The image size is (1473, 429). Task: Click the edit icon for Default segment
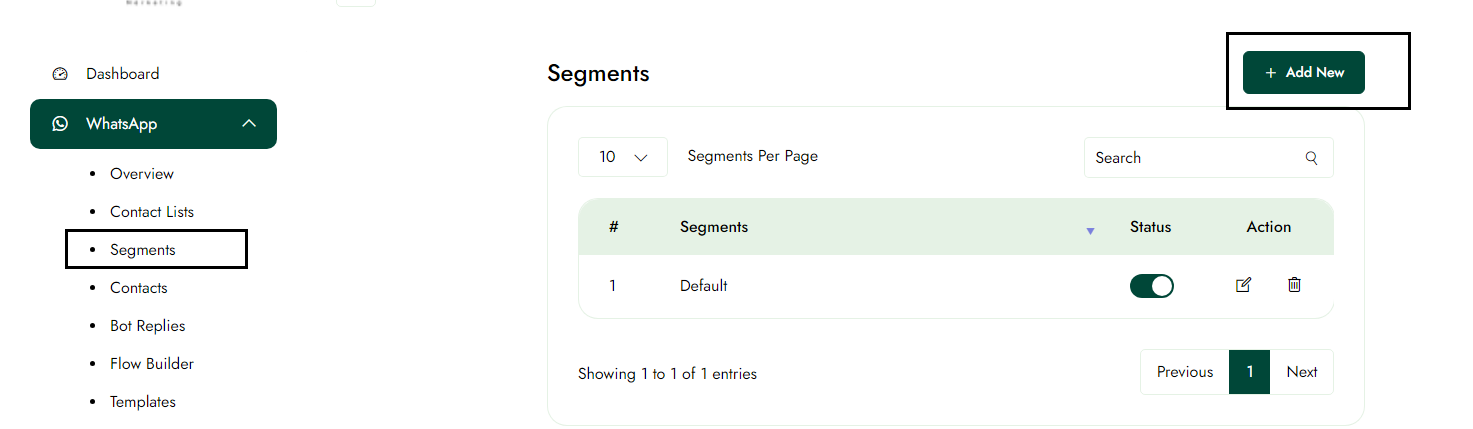coord(1243,285)
